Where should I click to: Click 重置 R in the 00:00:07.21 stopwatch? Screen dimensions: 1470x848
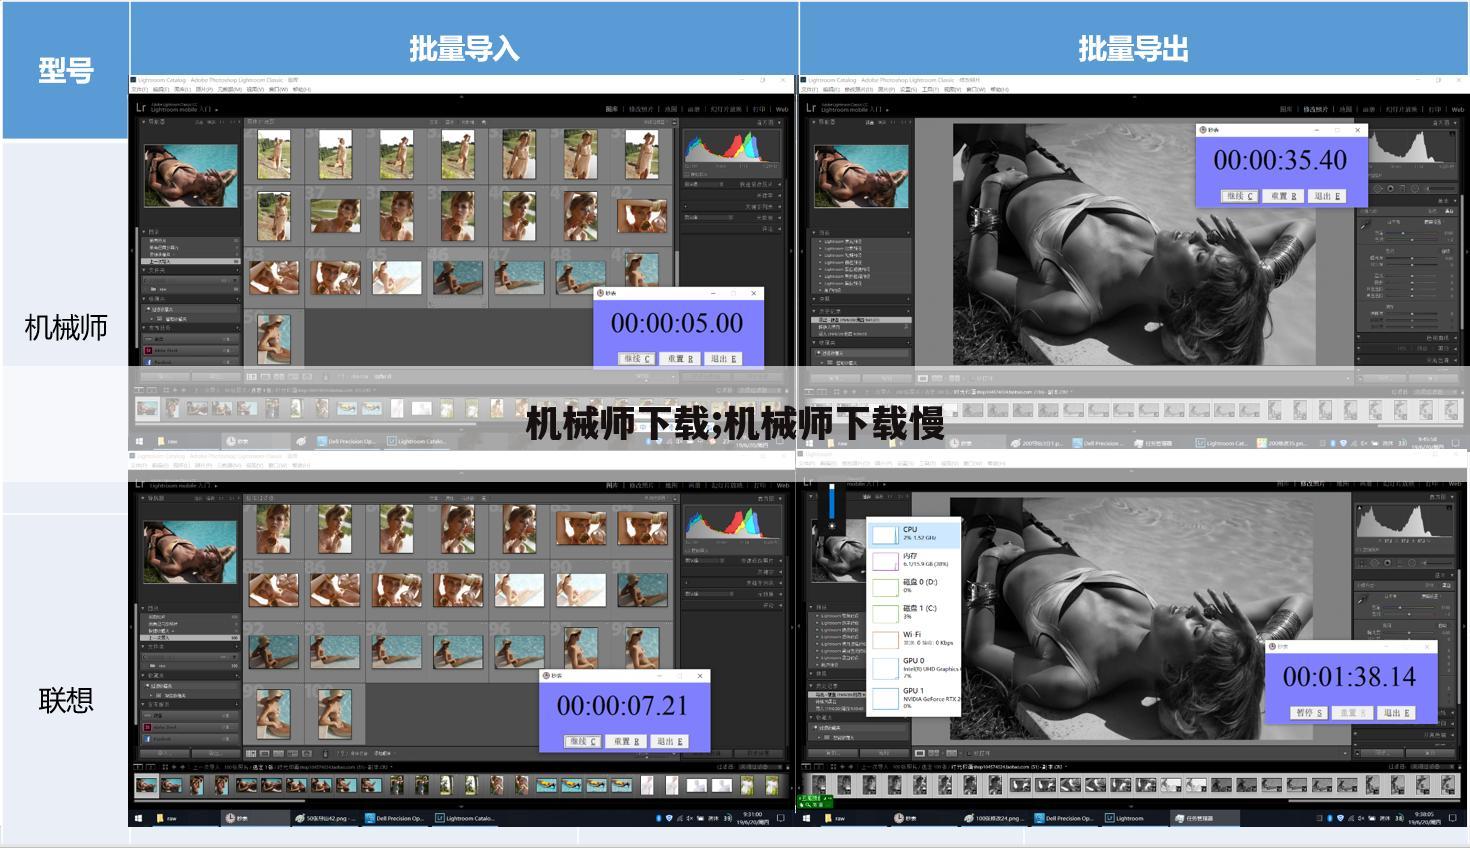(625, 741)
